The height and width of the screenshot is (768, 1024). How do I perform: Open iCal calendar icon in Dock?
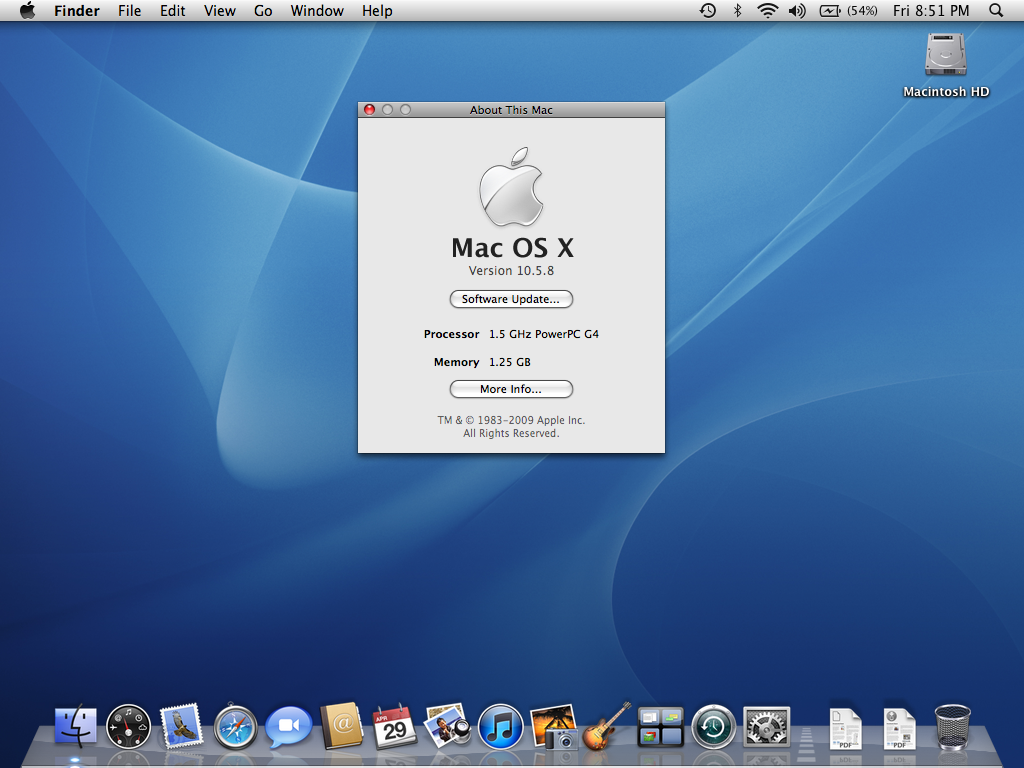coord(394,726)
